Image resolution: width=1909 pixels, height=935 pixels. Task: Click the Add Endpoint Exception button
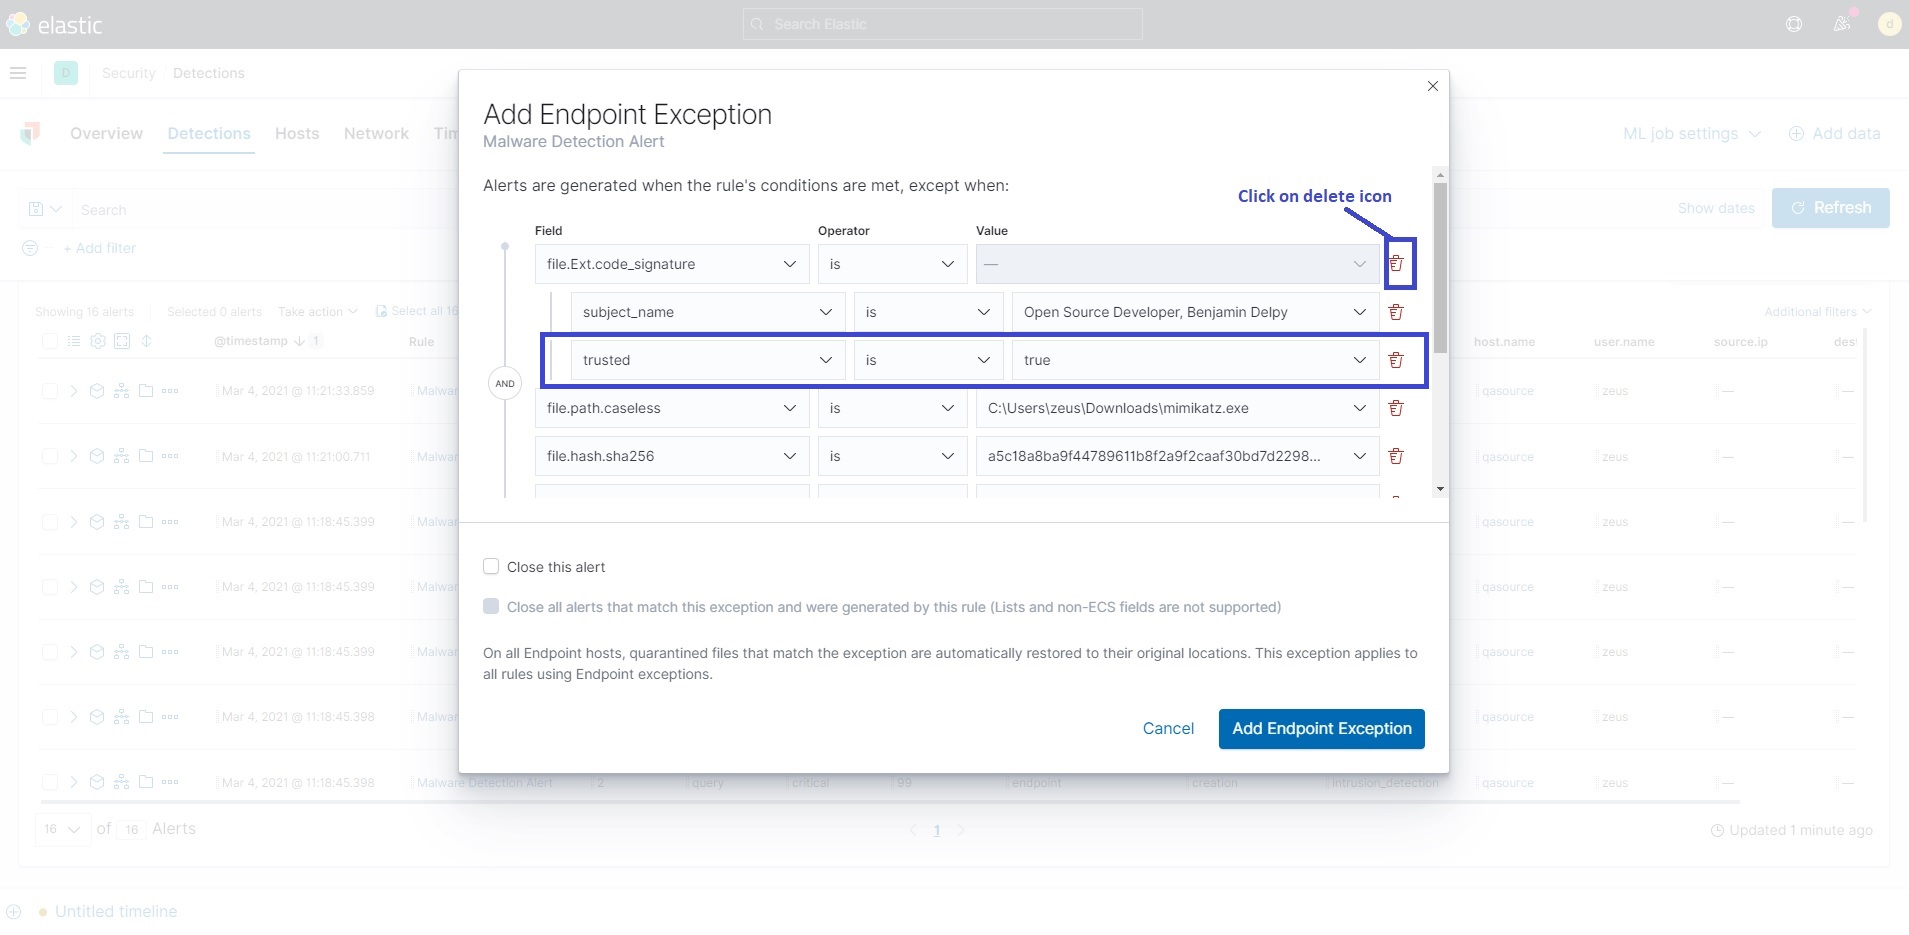point(1321,728)
